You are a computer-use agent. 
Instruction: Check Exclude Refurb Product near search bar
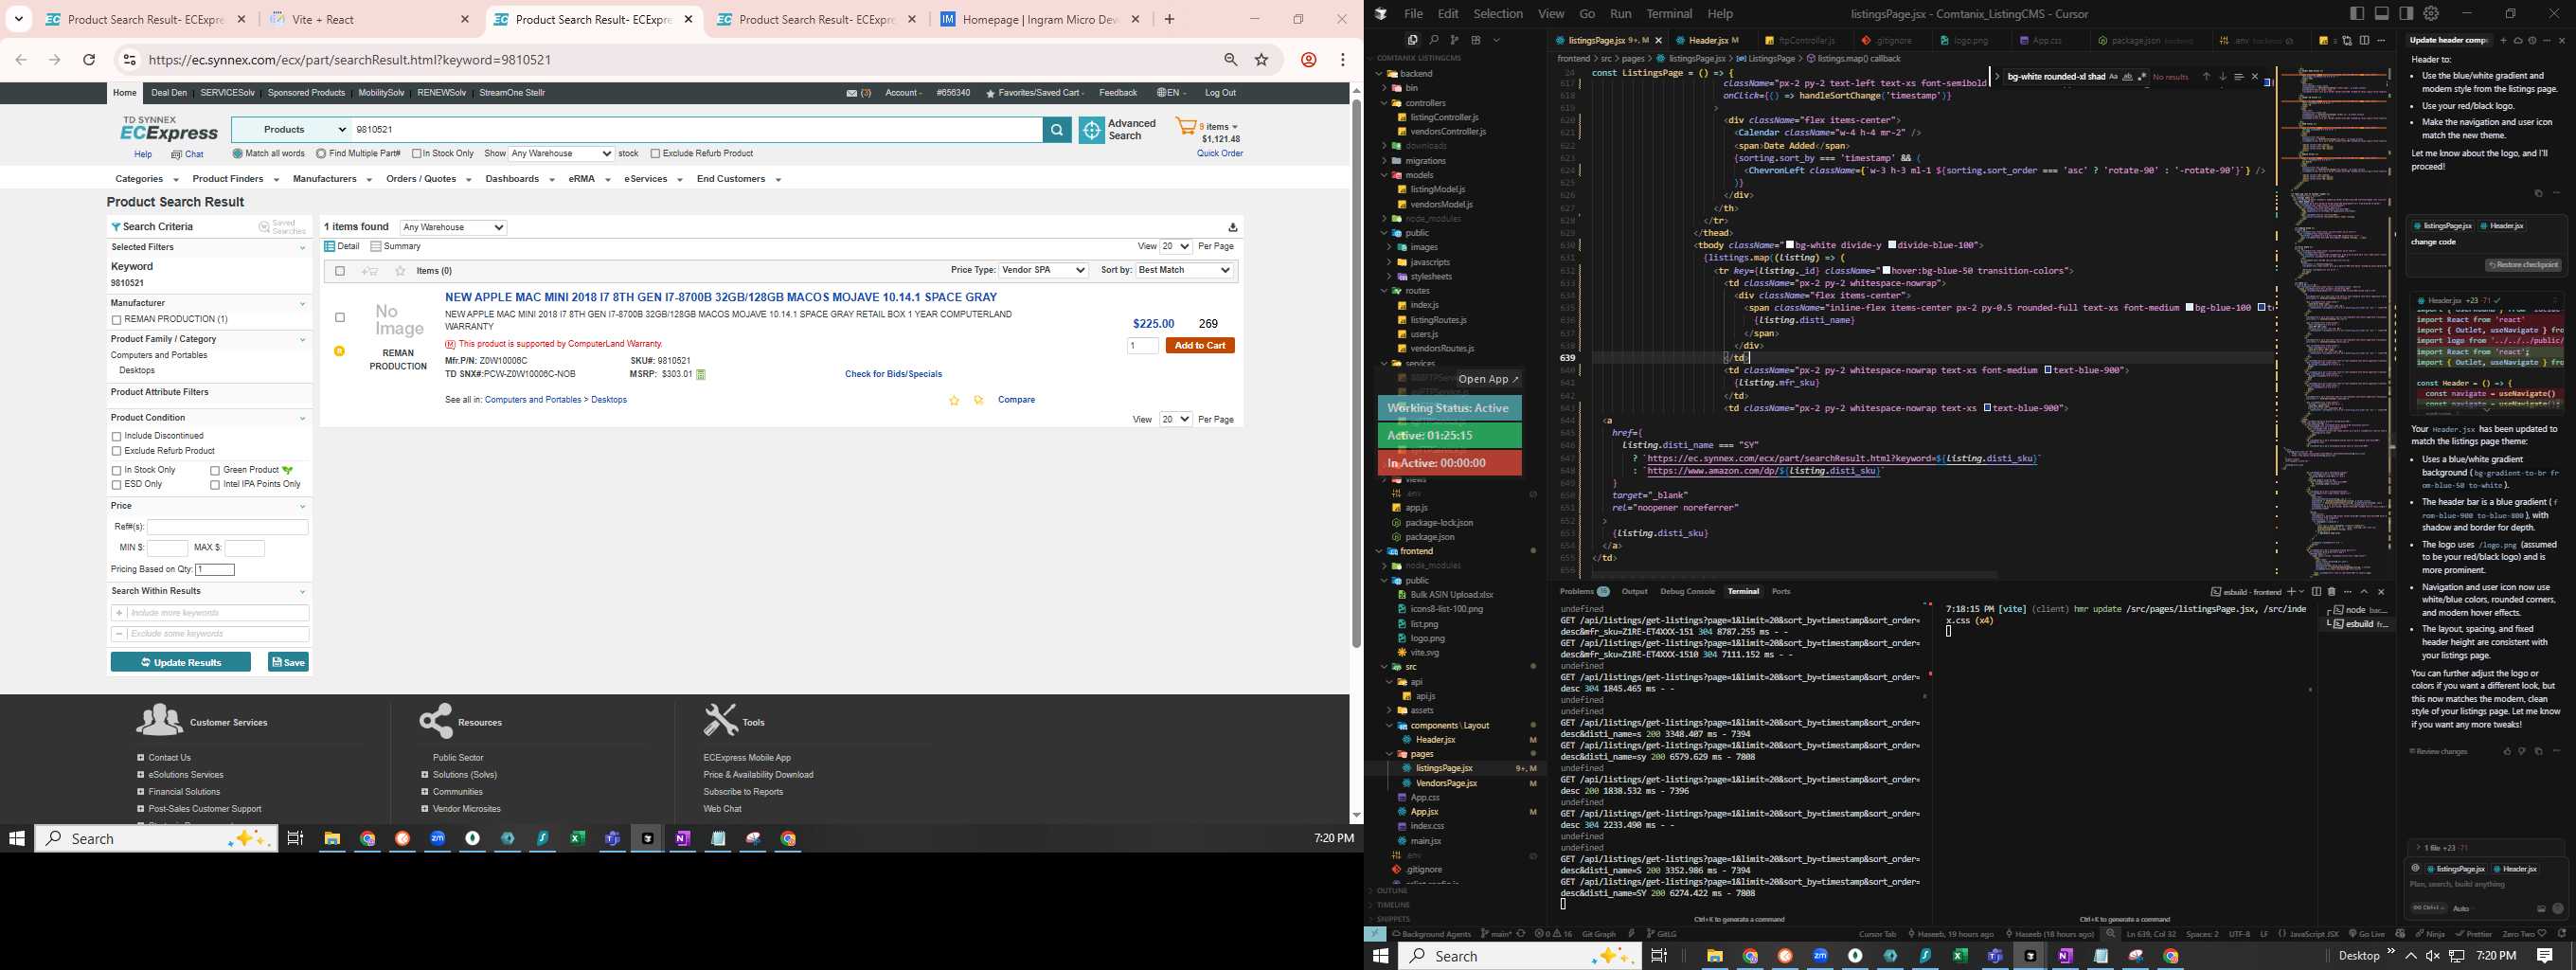click(655, 154)
